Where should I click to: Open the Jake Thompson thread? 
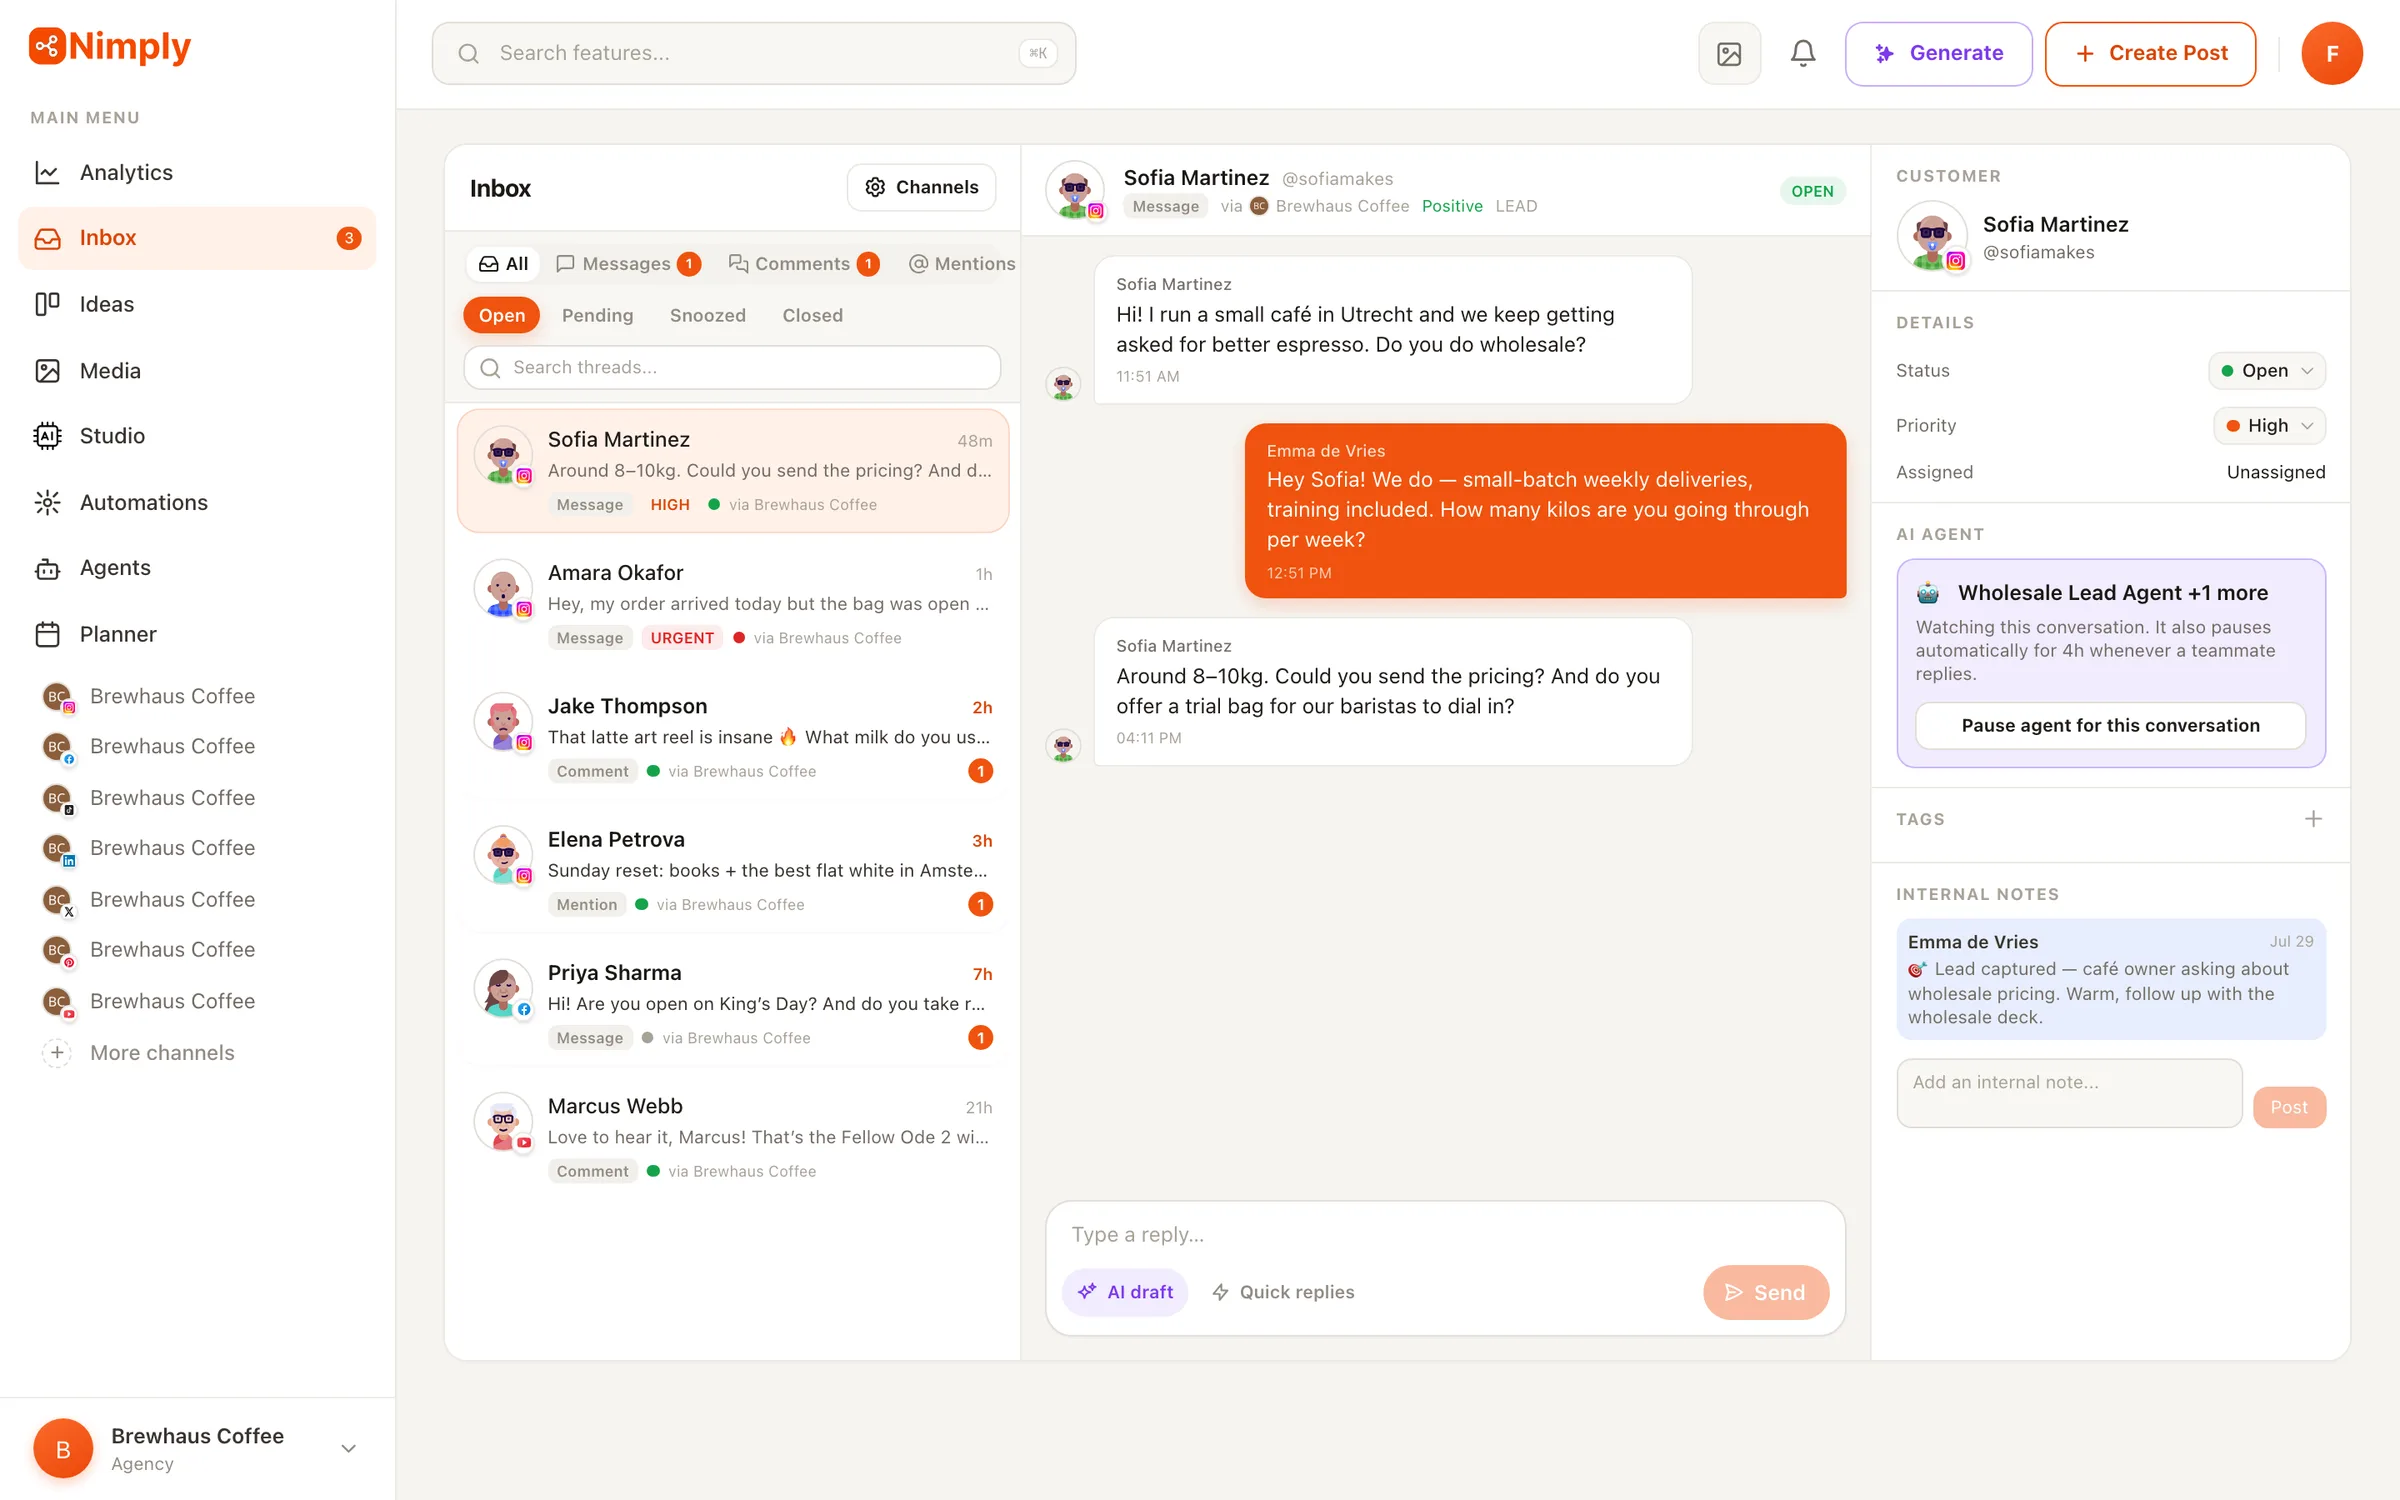[732, 737]
